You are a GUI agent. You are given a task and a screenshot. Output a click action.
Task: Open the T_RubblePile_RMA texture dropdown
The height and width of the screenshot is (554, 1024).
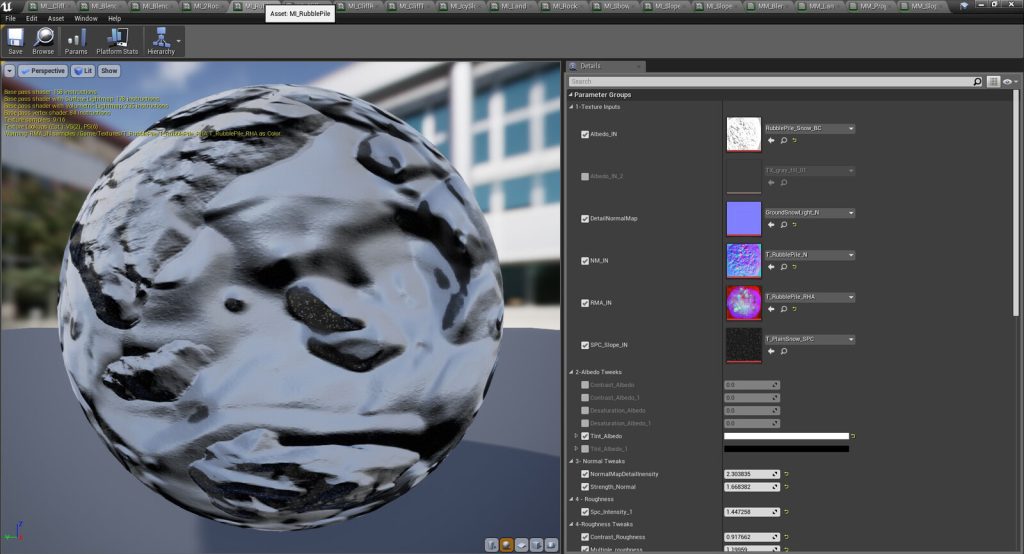(x=850, y=297)
